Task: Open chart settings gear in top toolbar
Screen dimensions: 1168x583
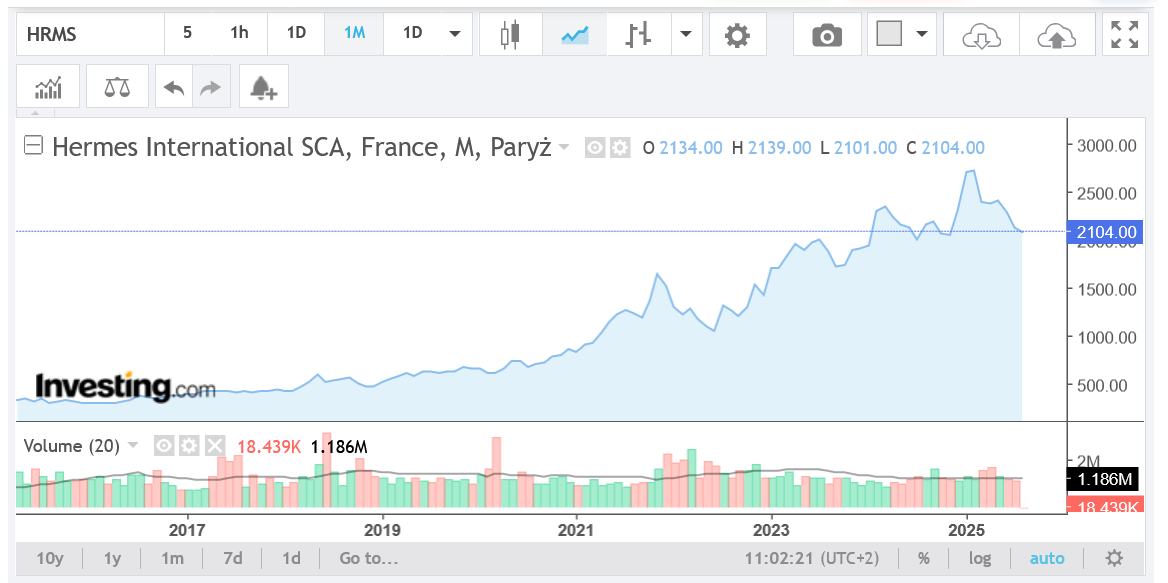Action: click(x=737, y=35)
